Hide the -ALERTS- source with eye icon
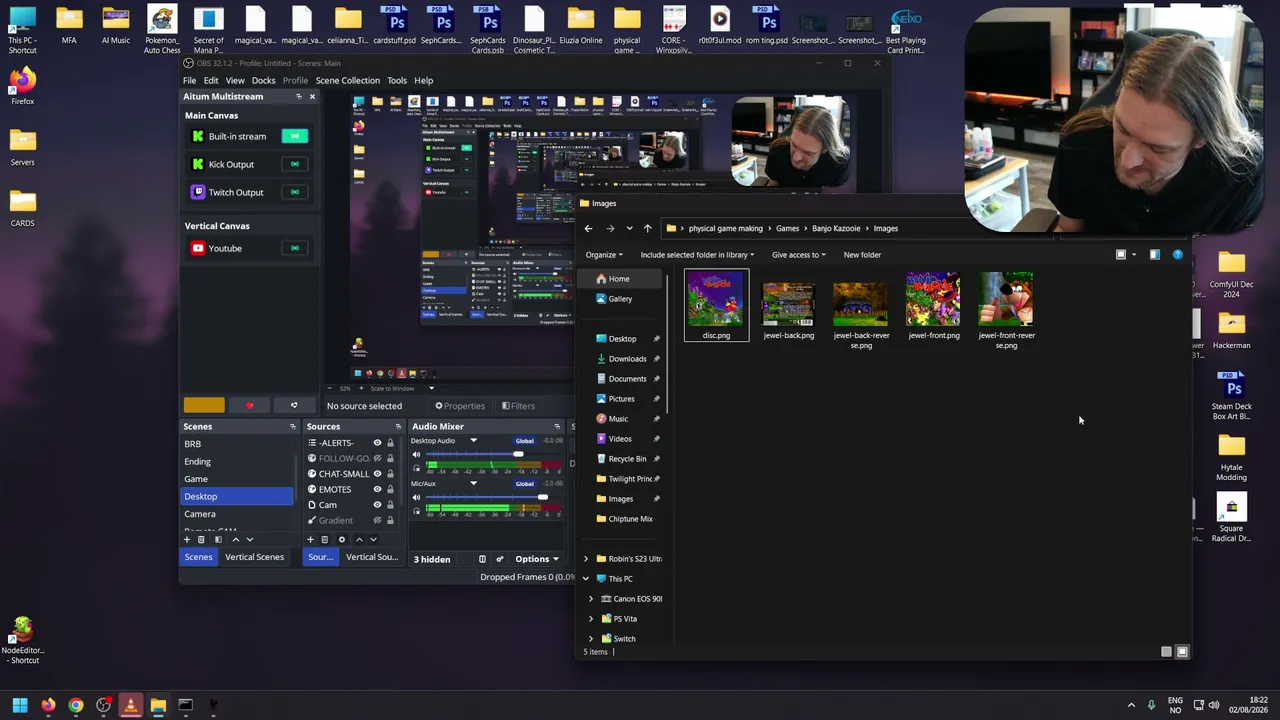This screenshot has width=1280, height=720. point(377,443)
